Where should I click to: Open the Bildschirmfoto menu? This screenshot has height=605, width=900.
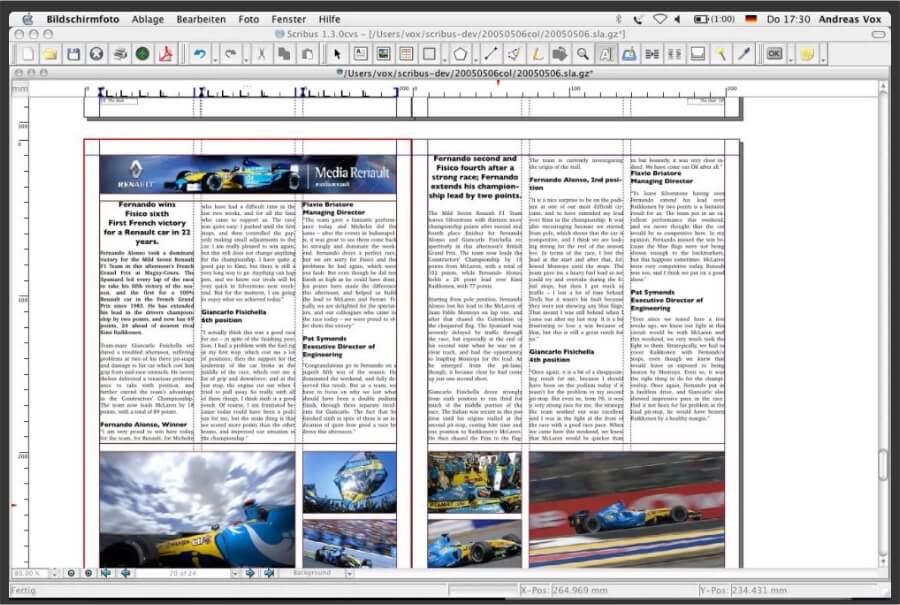pos(83,20)
